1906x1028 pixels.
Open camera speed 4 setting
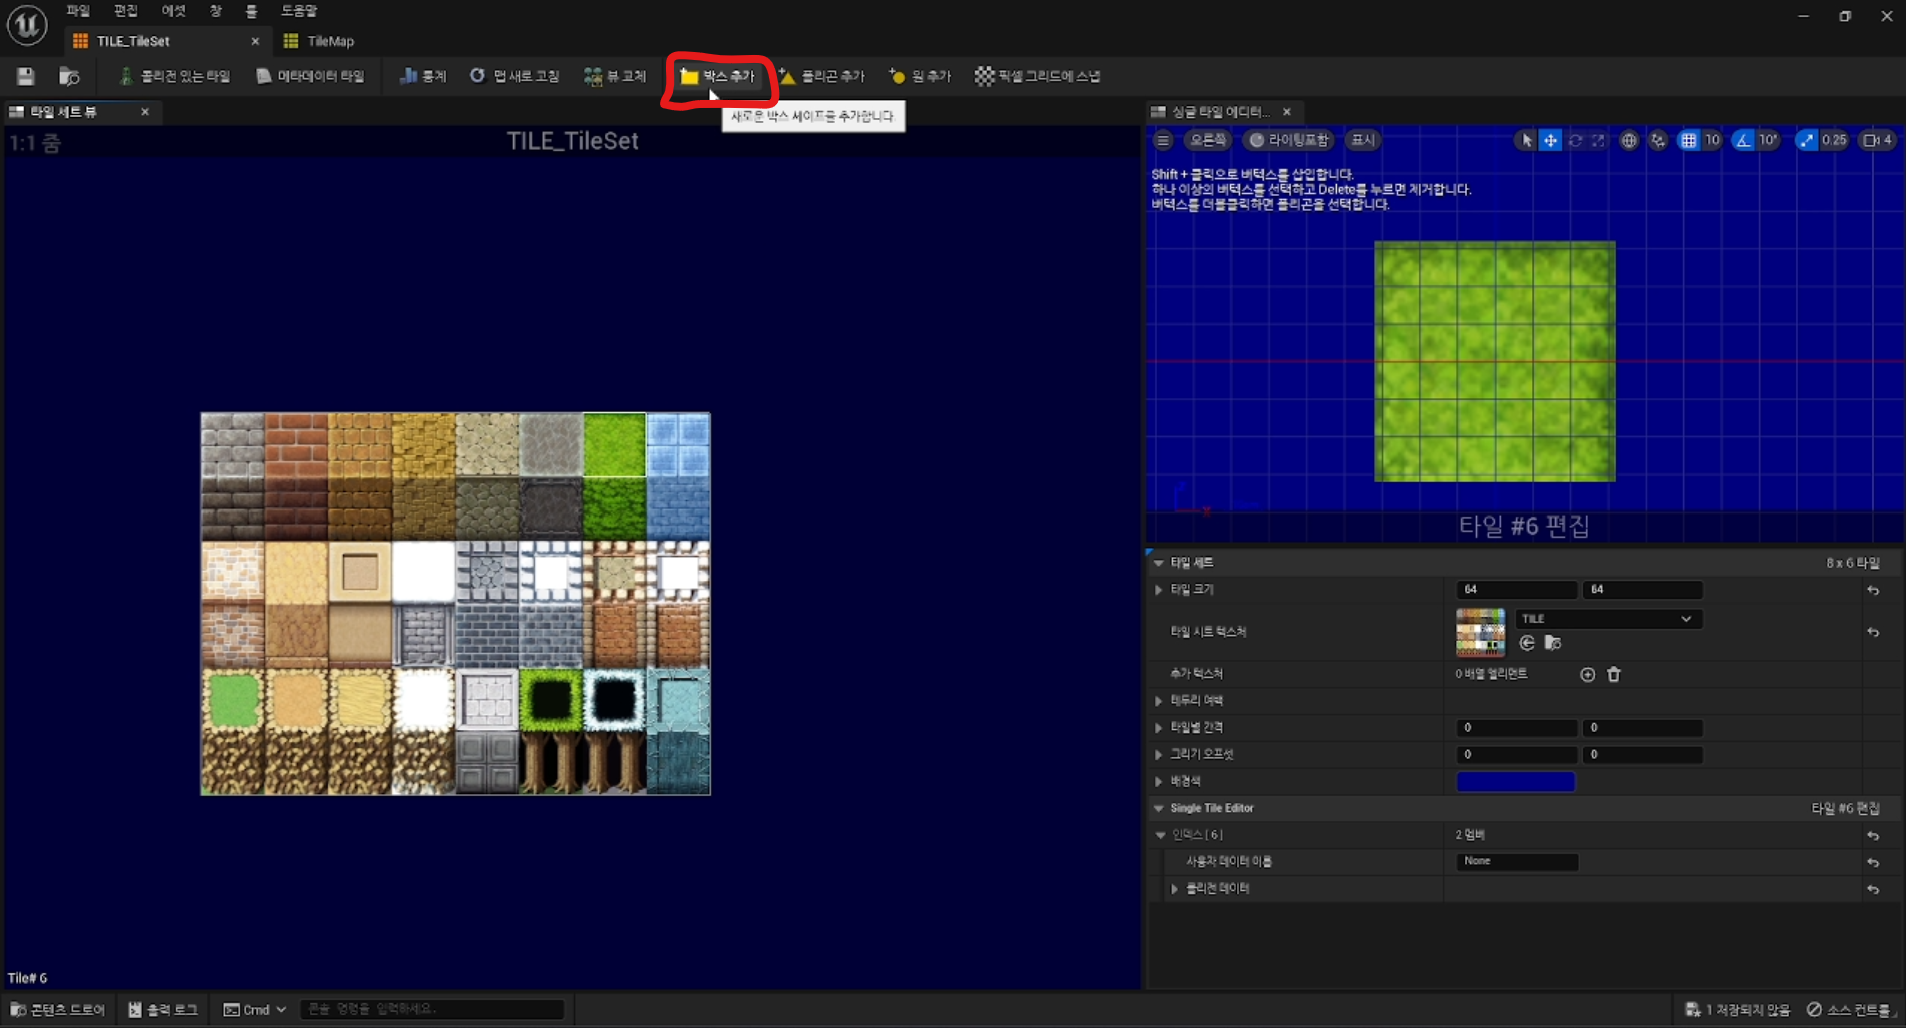click(x=1878, y=140)
